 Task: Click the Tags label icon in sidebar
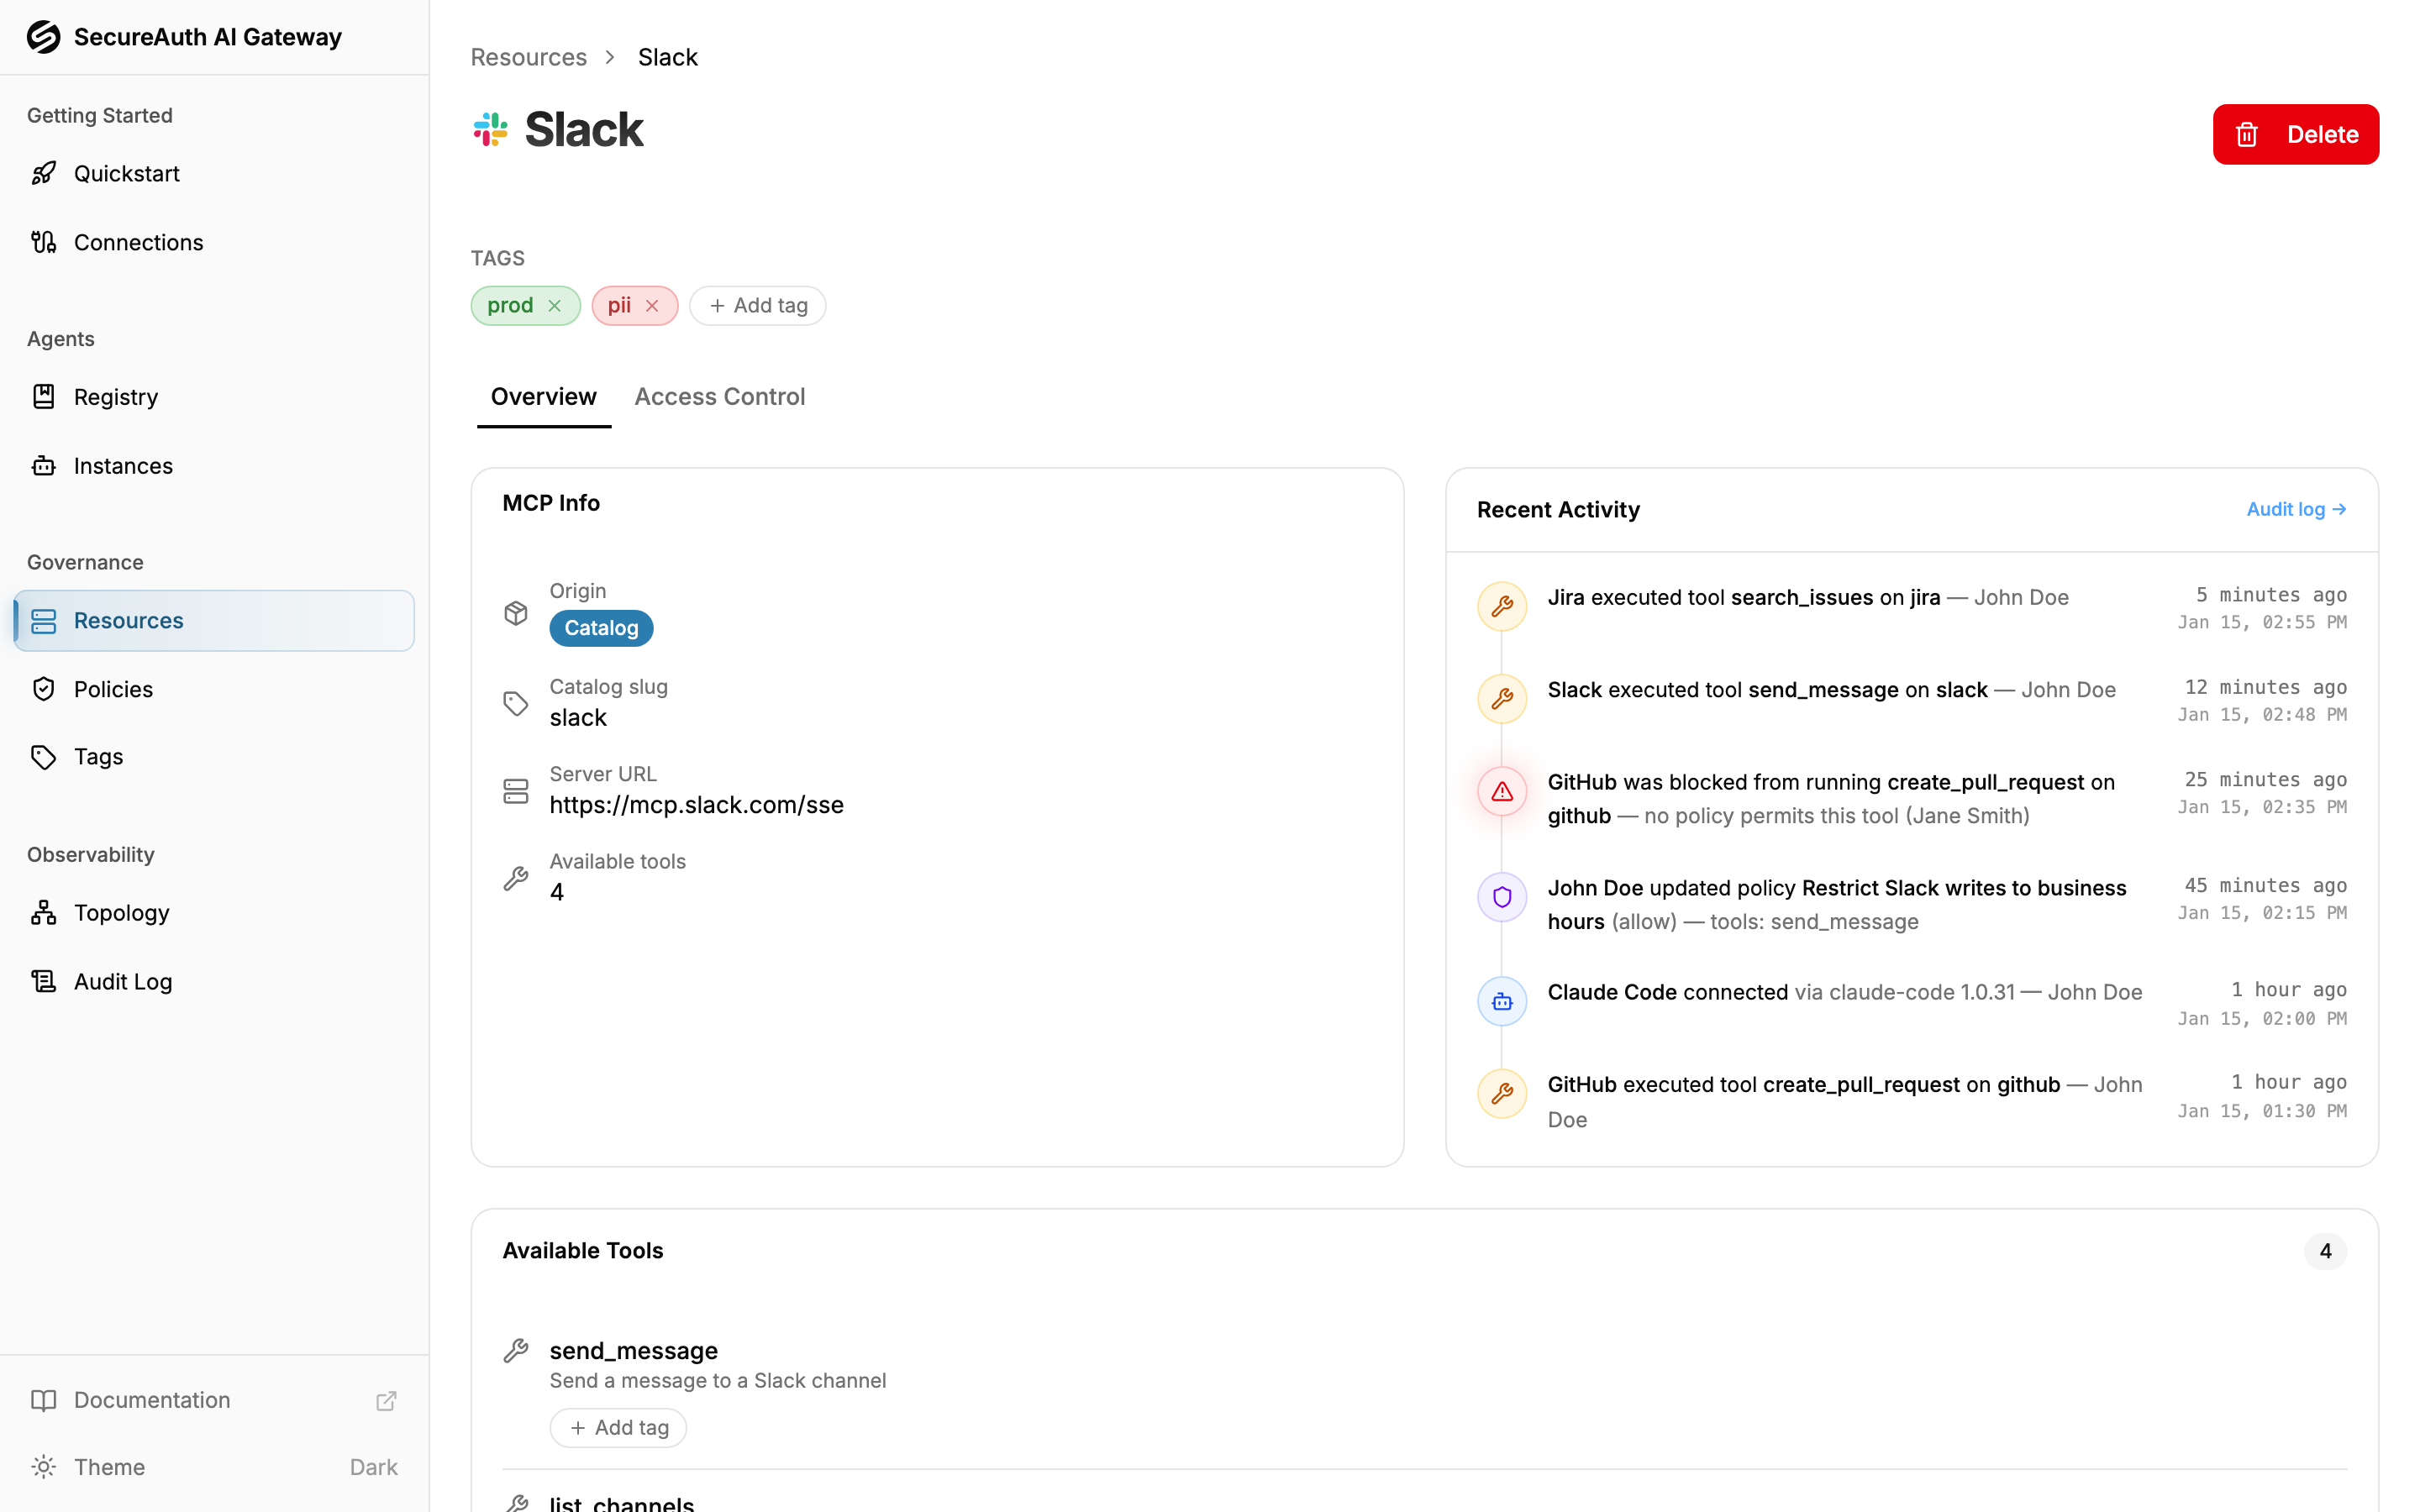[x=43, y=757]
